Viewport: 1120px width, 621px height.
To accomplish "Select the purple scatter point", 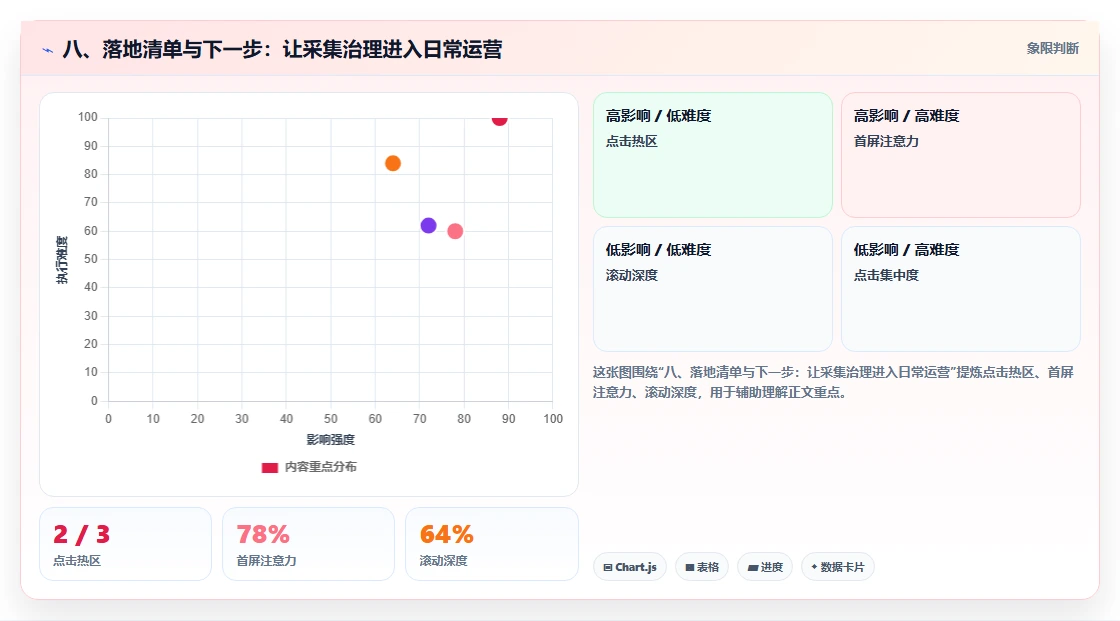I will [x=429, y=226].
